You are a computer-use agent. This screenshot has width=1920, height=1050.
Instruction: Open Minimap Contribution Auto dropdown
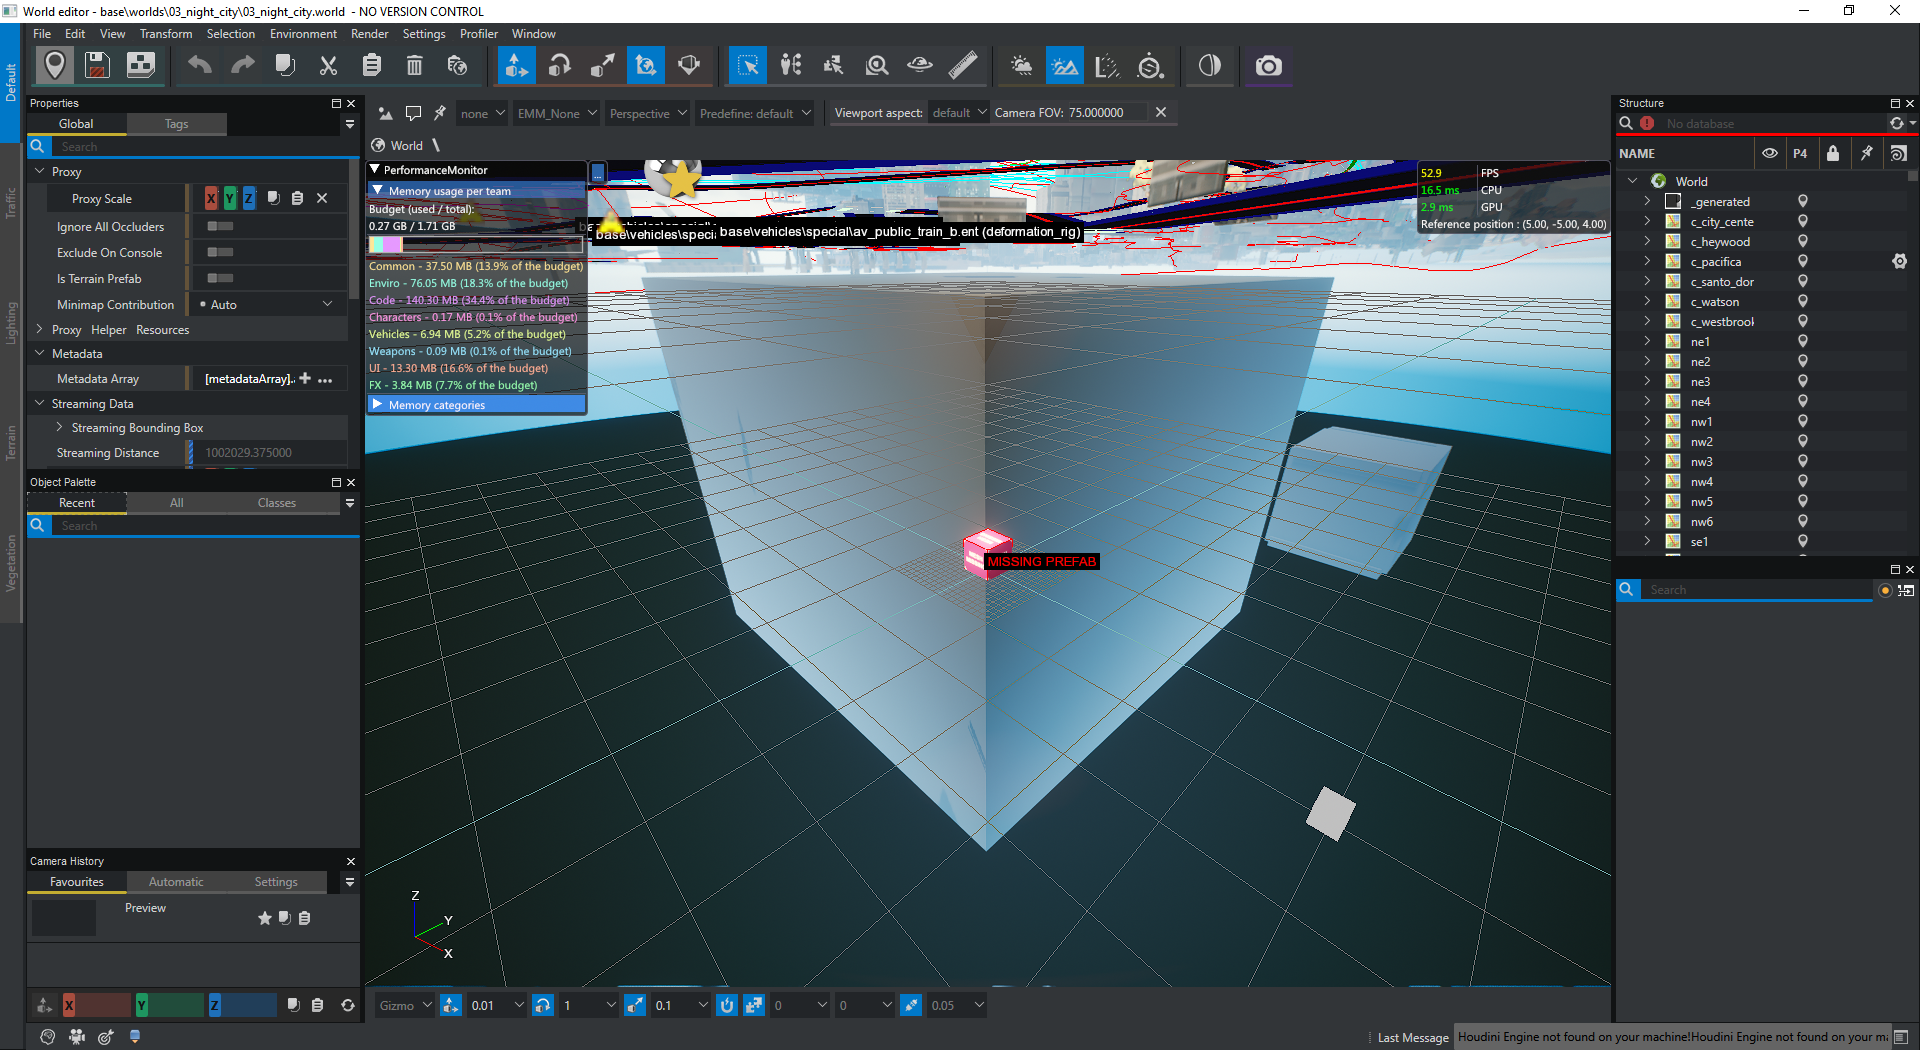point(267,304)
